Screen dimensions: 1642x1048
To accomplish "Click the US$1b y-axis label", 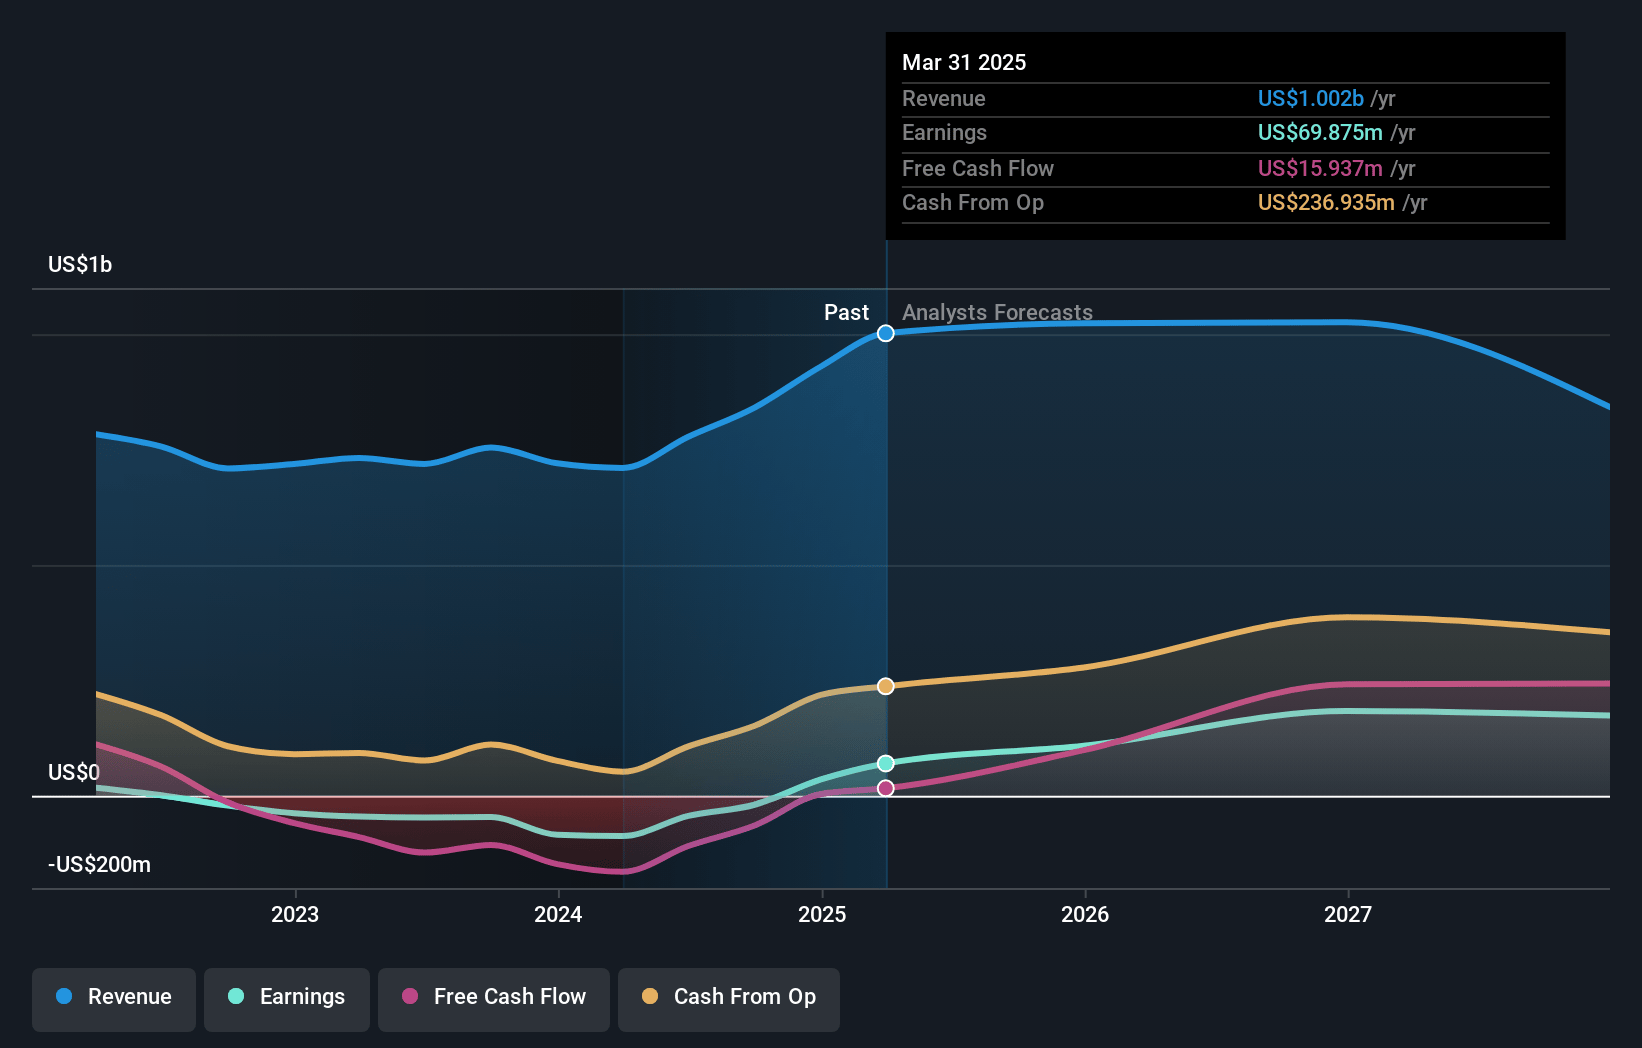I will pos(80,264).
